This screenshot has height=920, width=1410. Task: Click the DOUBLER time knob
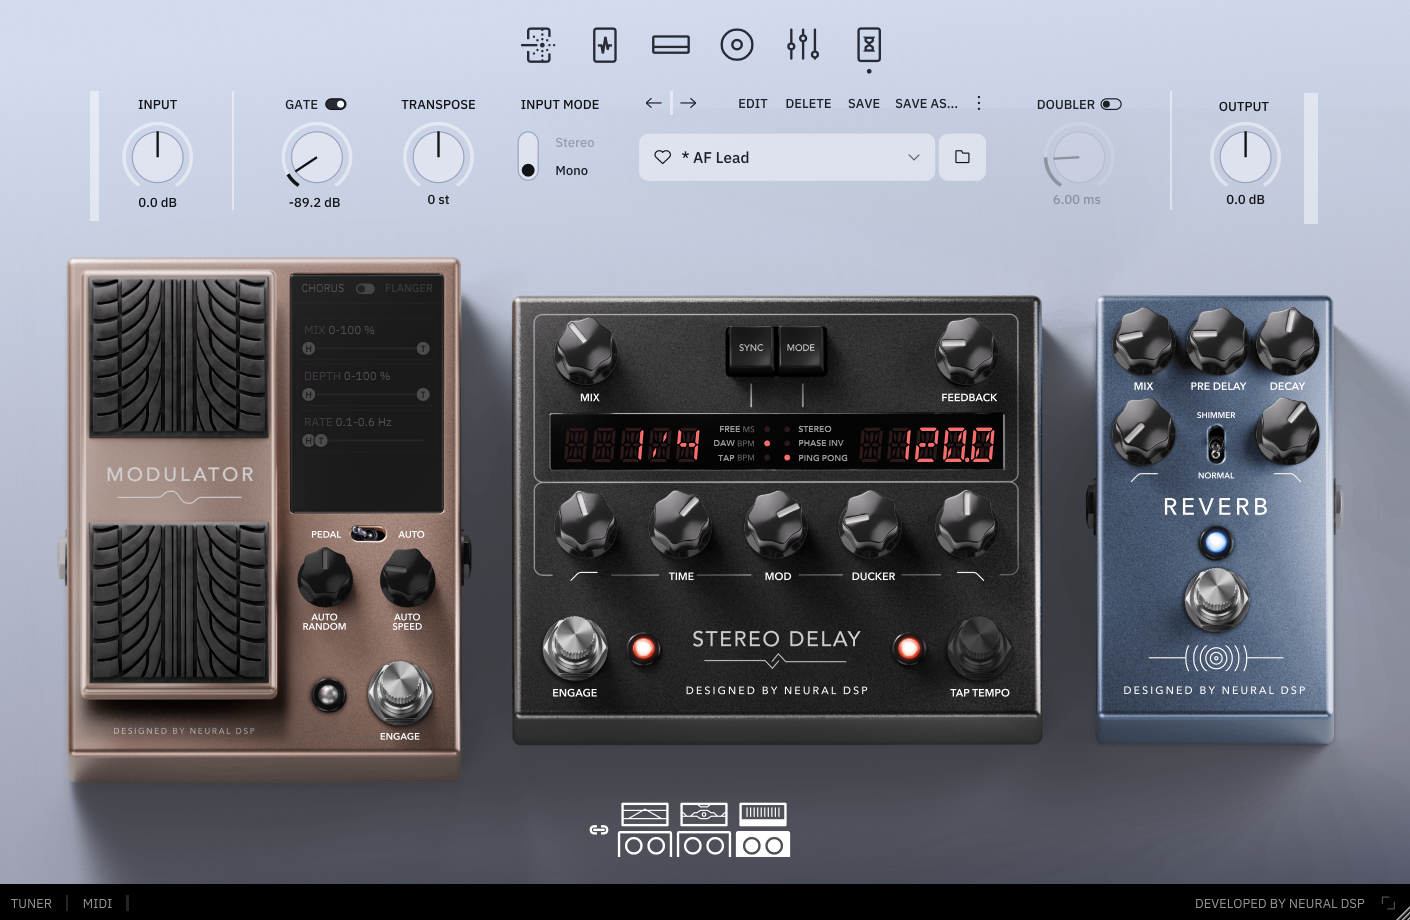(1078, 156)
